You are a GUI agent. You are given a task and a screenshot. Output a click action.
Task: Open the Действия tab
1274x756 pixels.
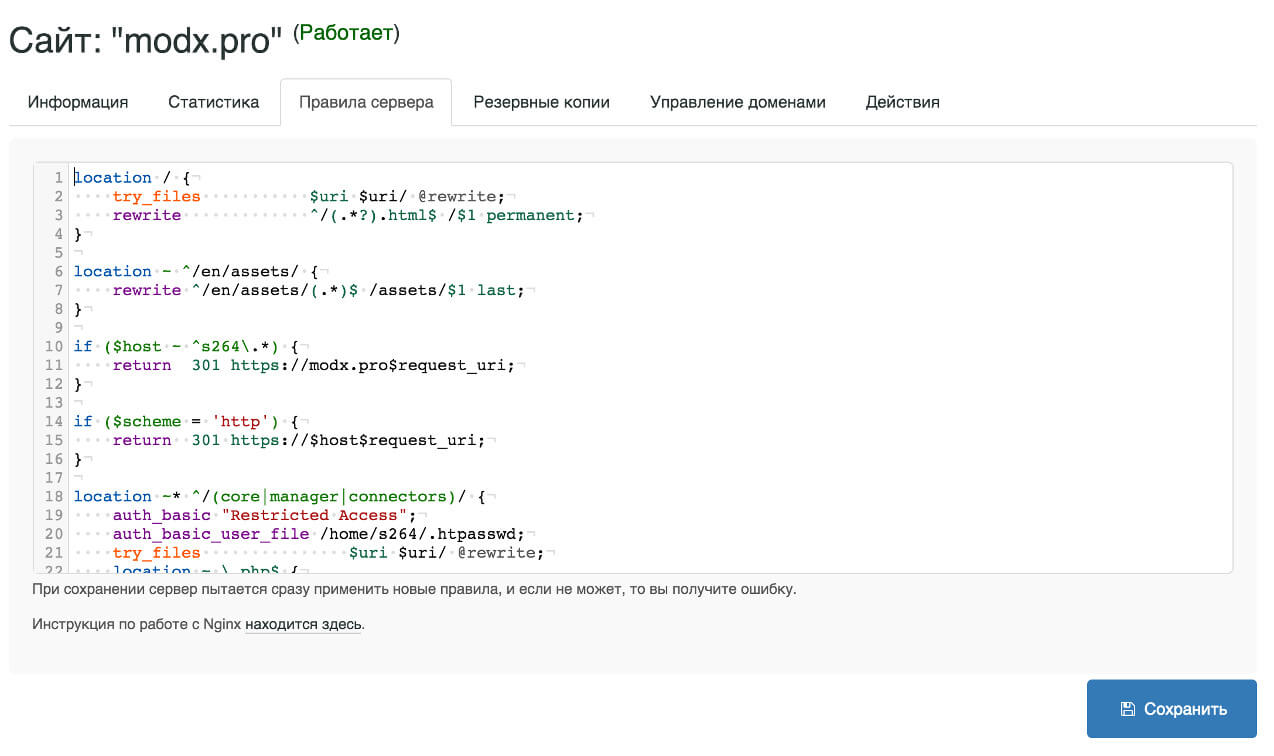903,102
